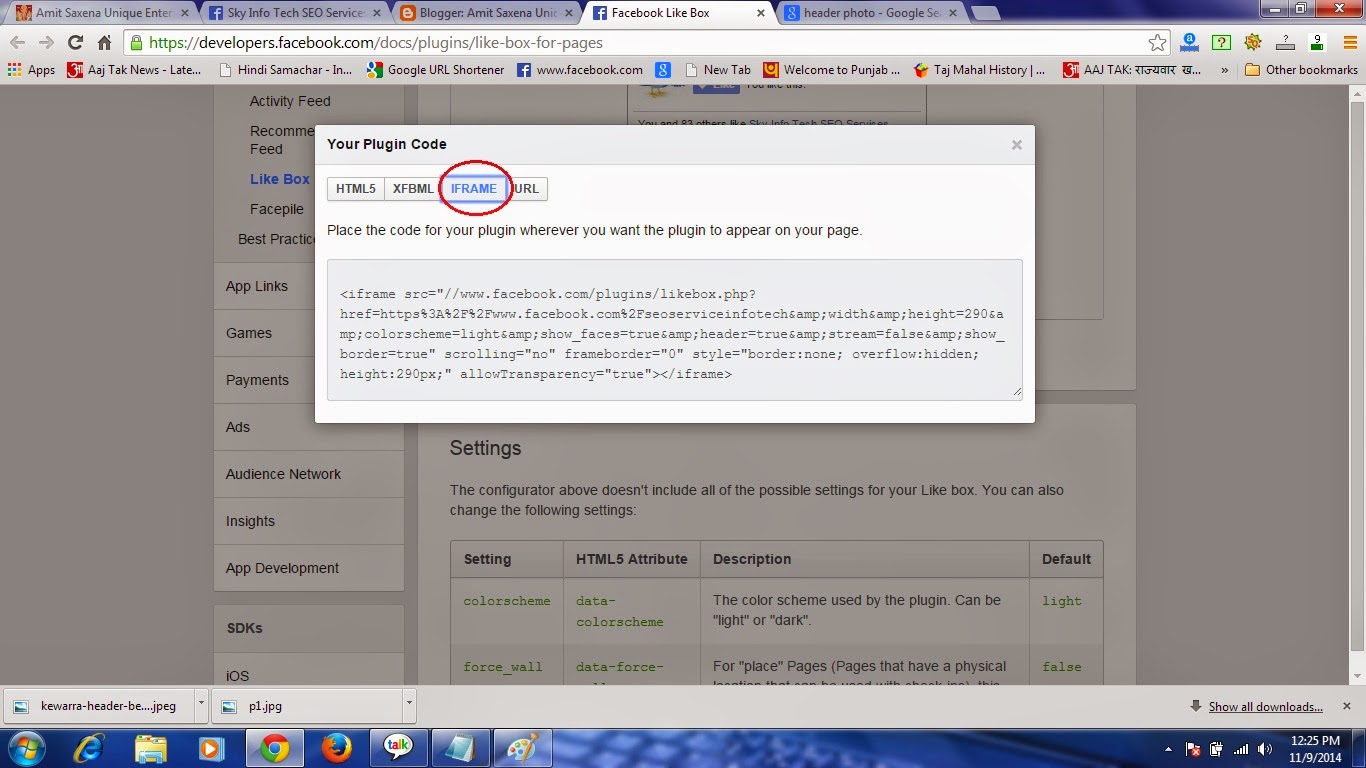This screenshot has height=768, width=1366.
Task: Open the App Development sidebar section
Action: click(x=309, y=568)
